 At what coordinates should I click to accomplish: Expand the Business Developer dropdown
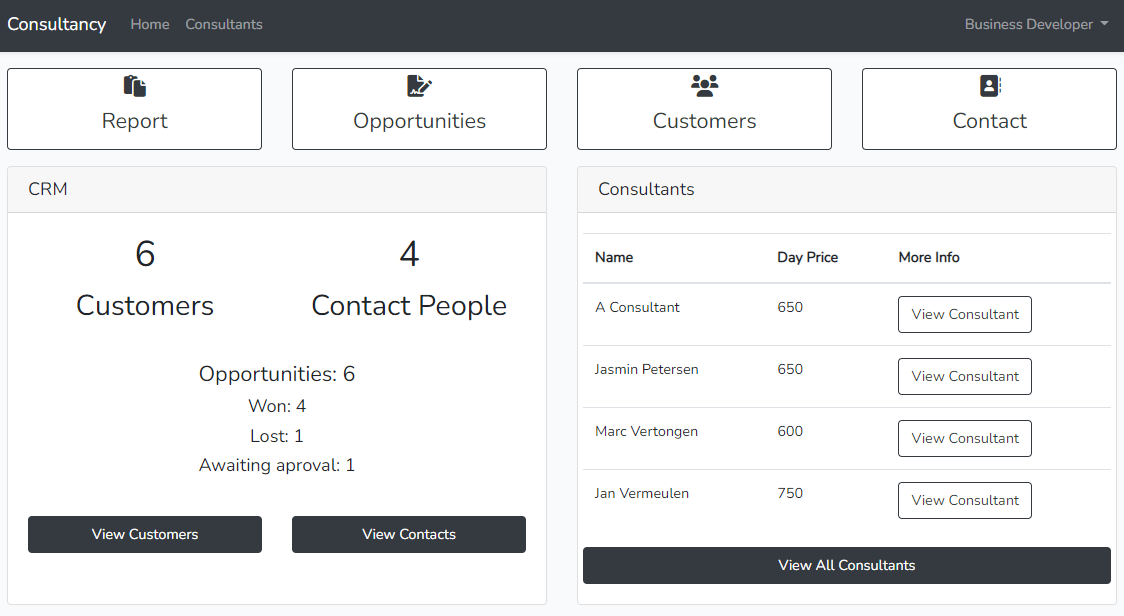(1036, 24)
